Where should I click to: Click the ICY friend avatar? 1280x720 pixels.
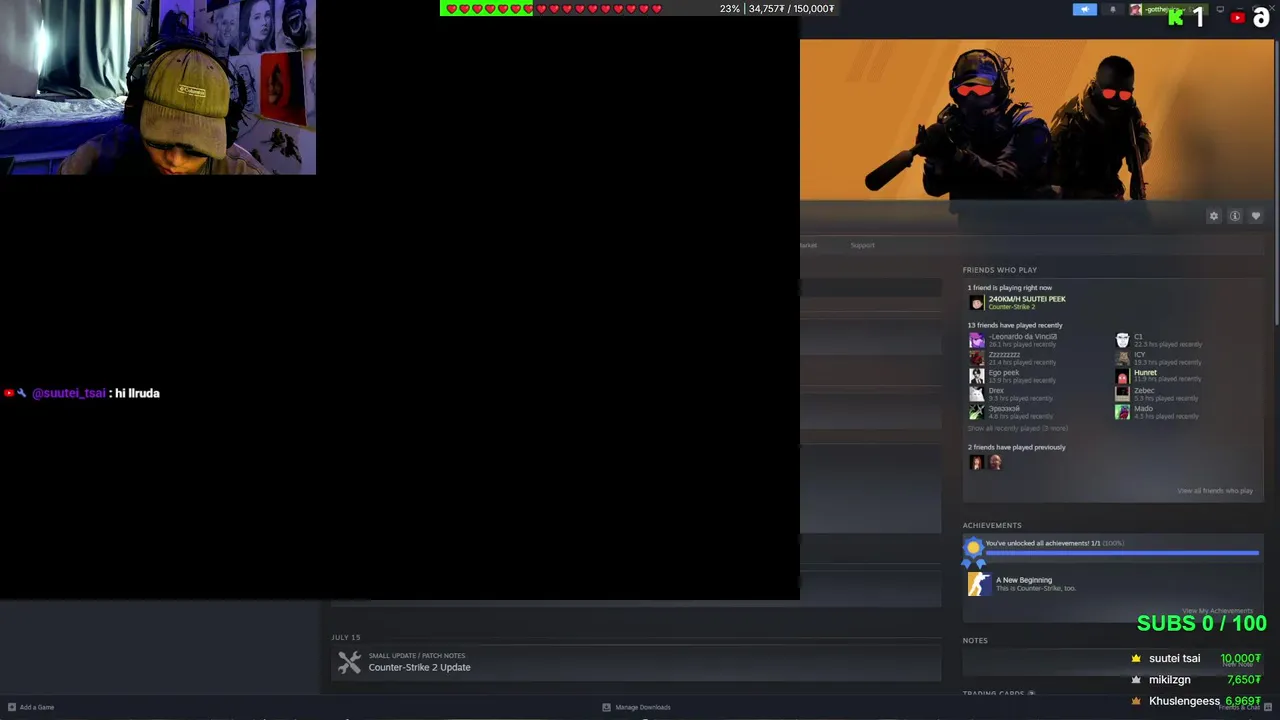pyautogui.click(x=1122, y=358)
